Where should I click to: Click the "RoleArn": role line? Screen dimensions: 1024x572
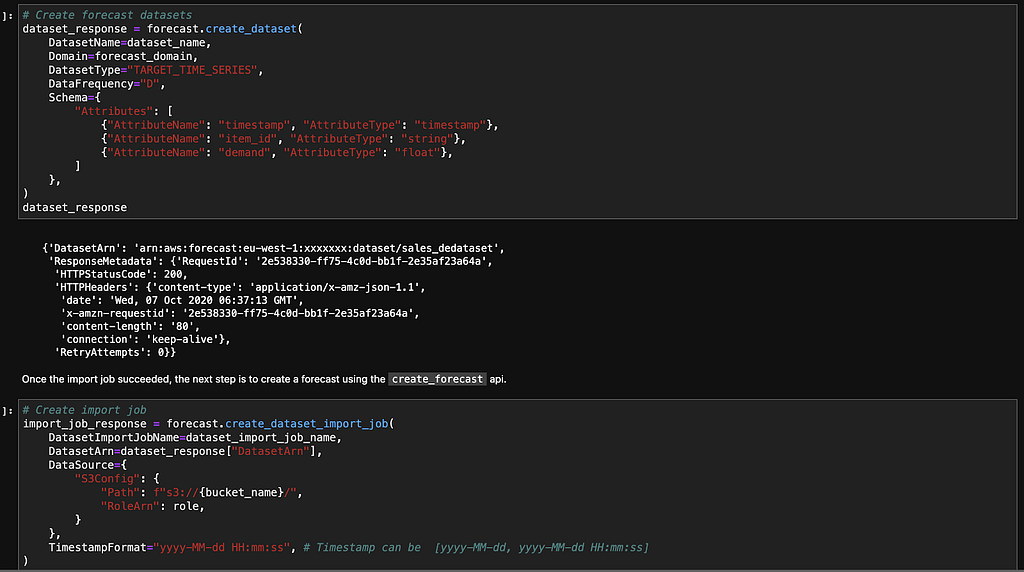(152, 506)
